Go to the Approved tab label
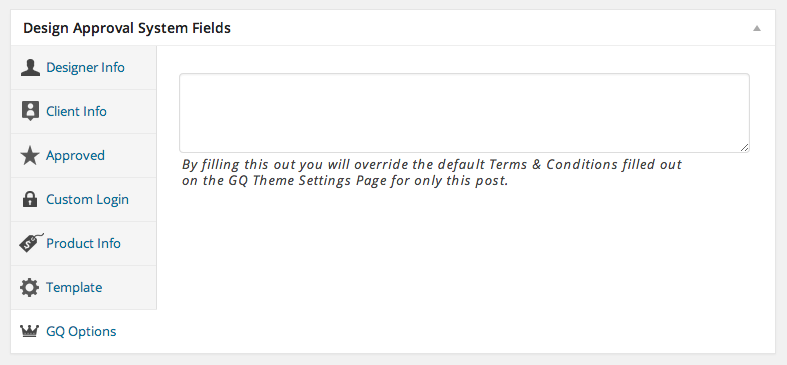This screenshot has width=787, height=365. pos(75,156)
